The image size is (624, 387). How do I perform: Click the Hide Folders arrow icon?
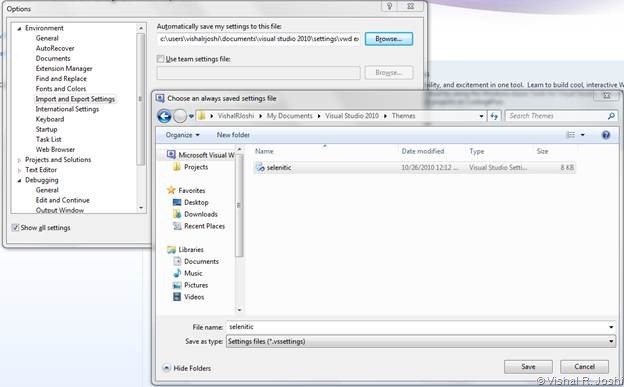167,368
